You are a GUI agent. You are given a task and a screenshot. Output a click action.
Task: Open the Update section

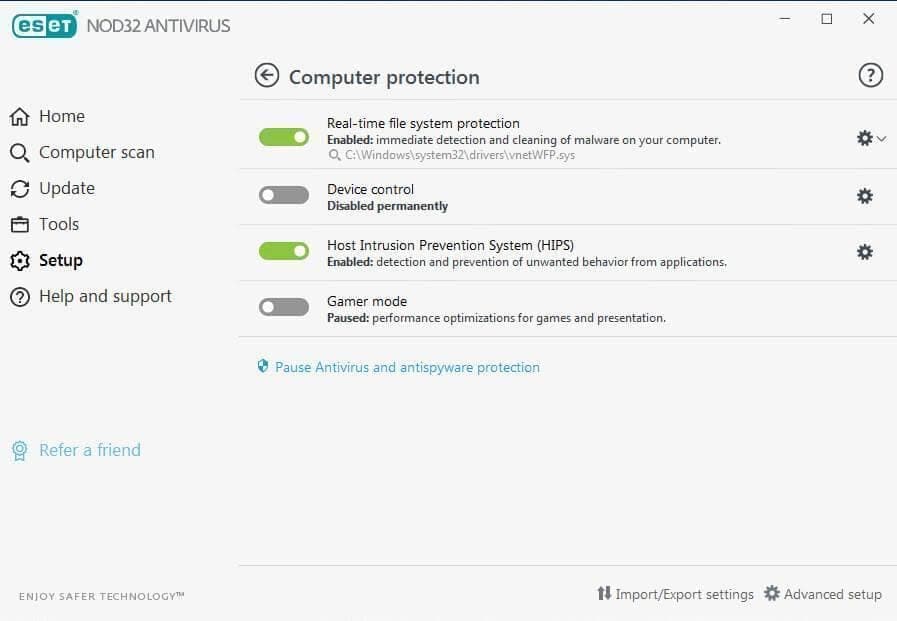pyautogui.click(x=66, y=188)
